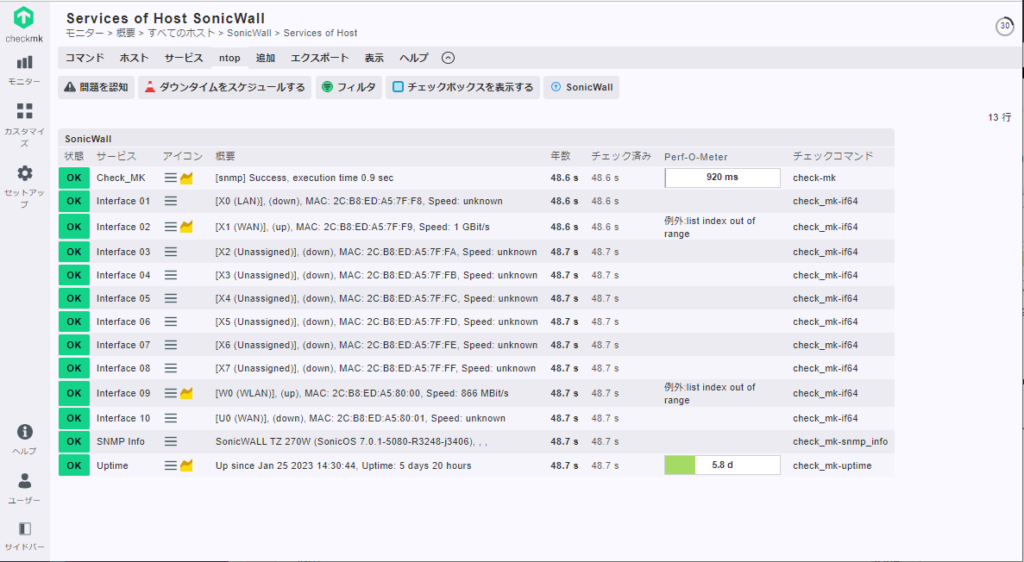
Task: Open action menu for Uptime service
Action: tap(170, 465)
